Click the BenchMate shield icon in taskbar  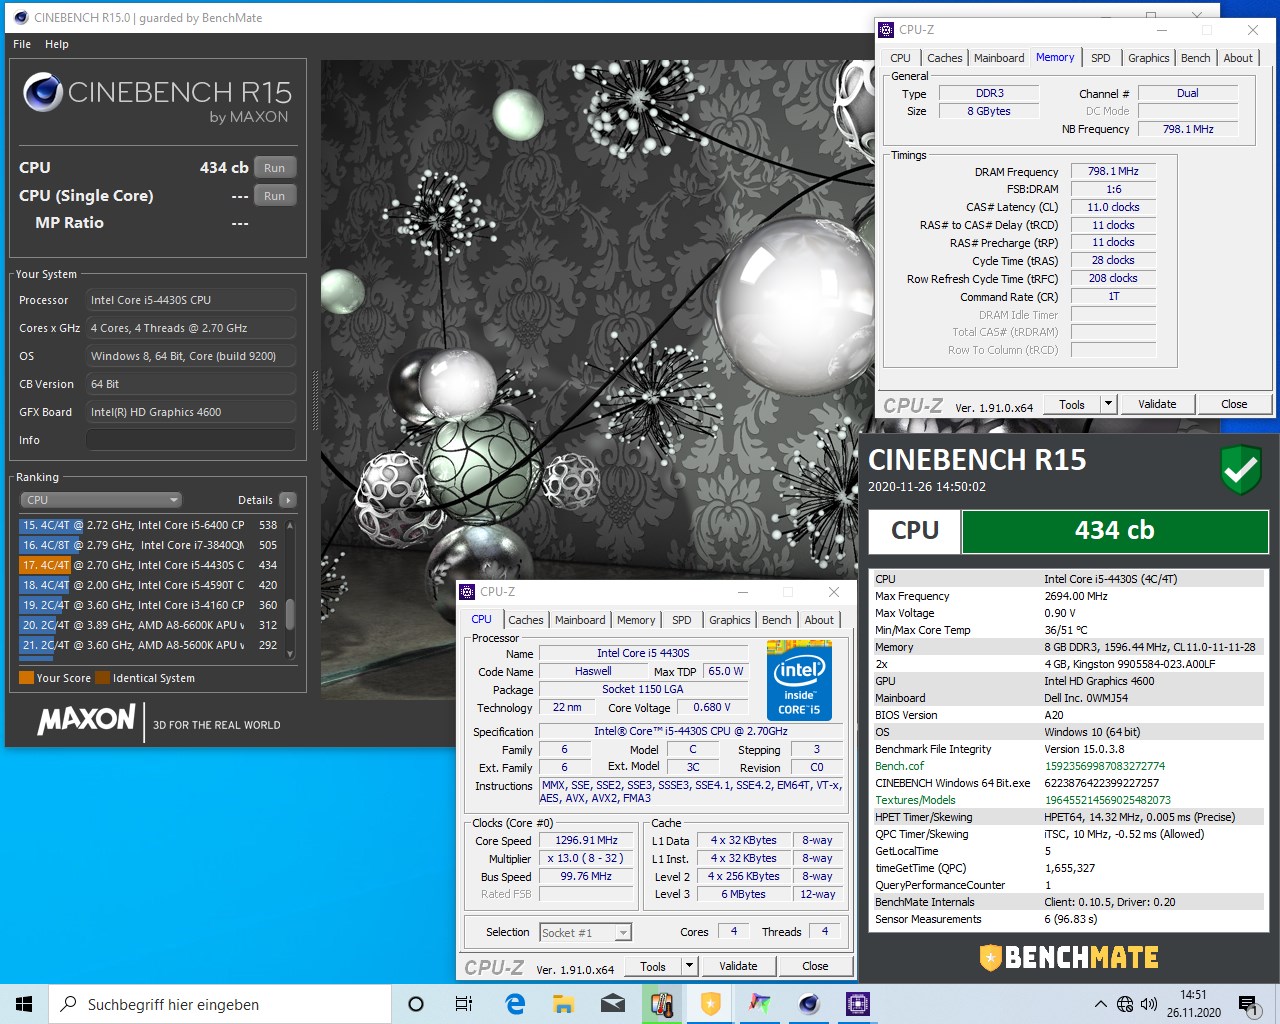[710, 1004]
